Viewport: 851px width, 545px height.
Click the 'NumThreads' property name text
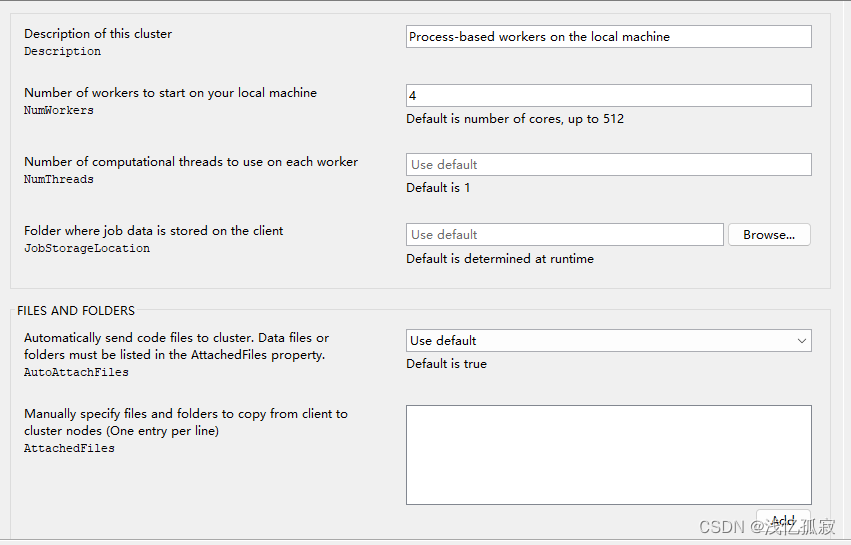(59, 180)
